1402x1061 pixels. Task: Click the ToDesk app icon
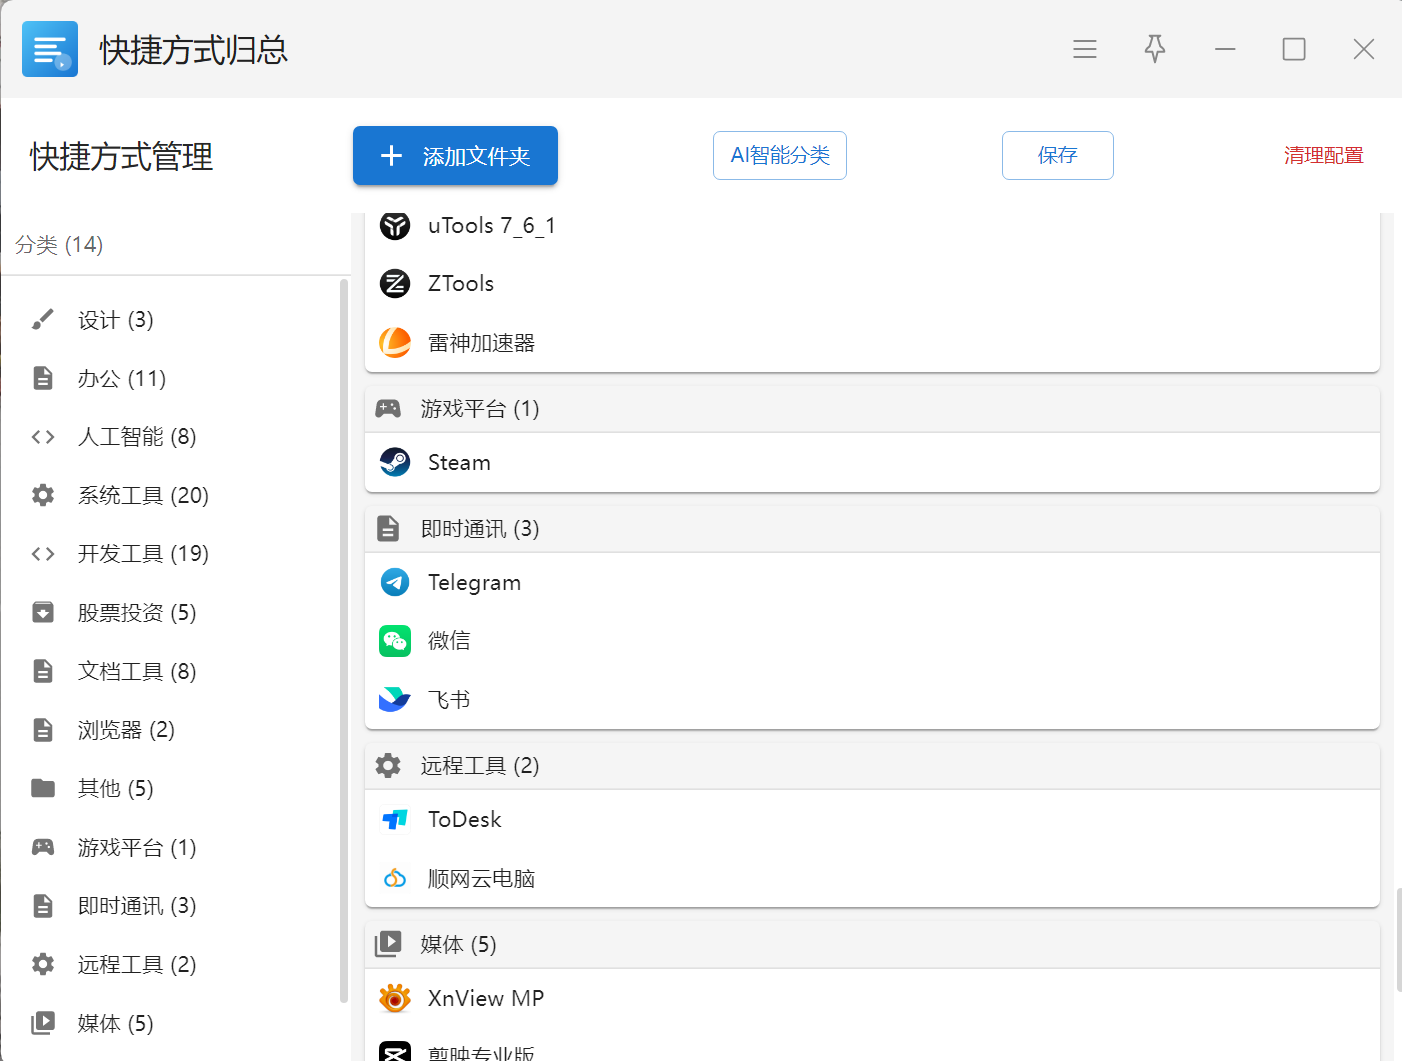coord(395,820)
